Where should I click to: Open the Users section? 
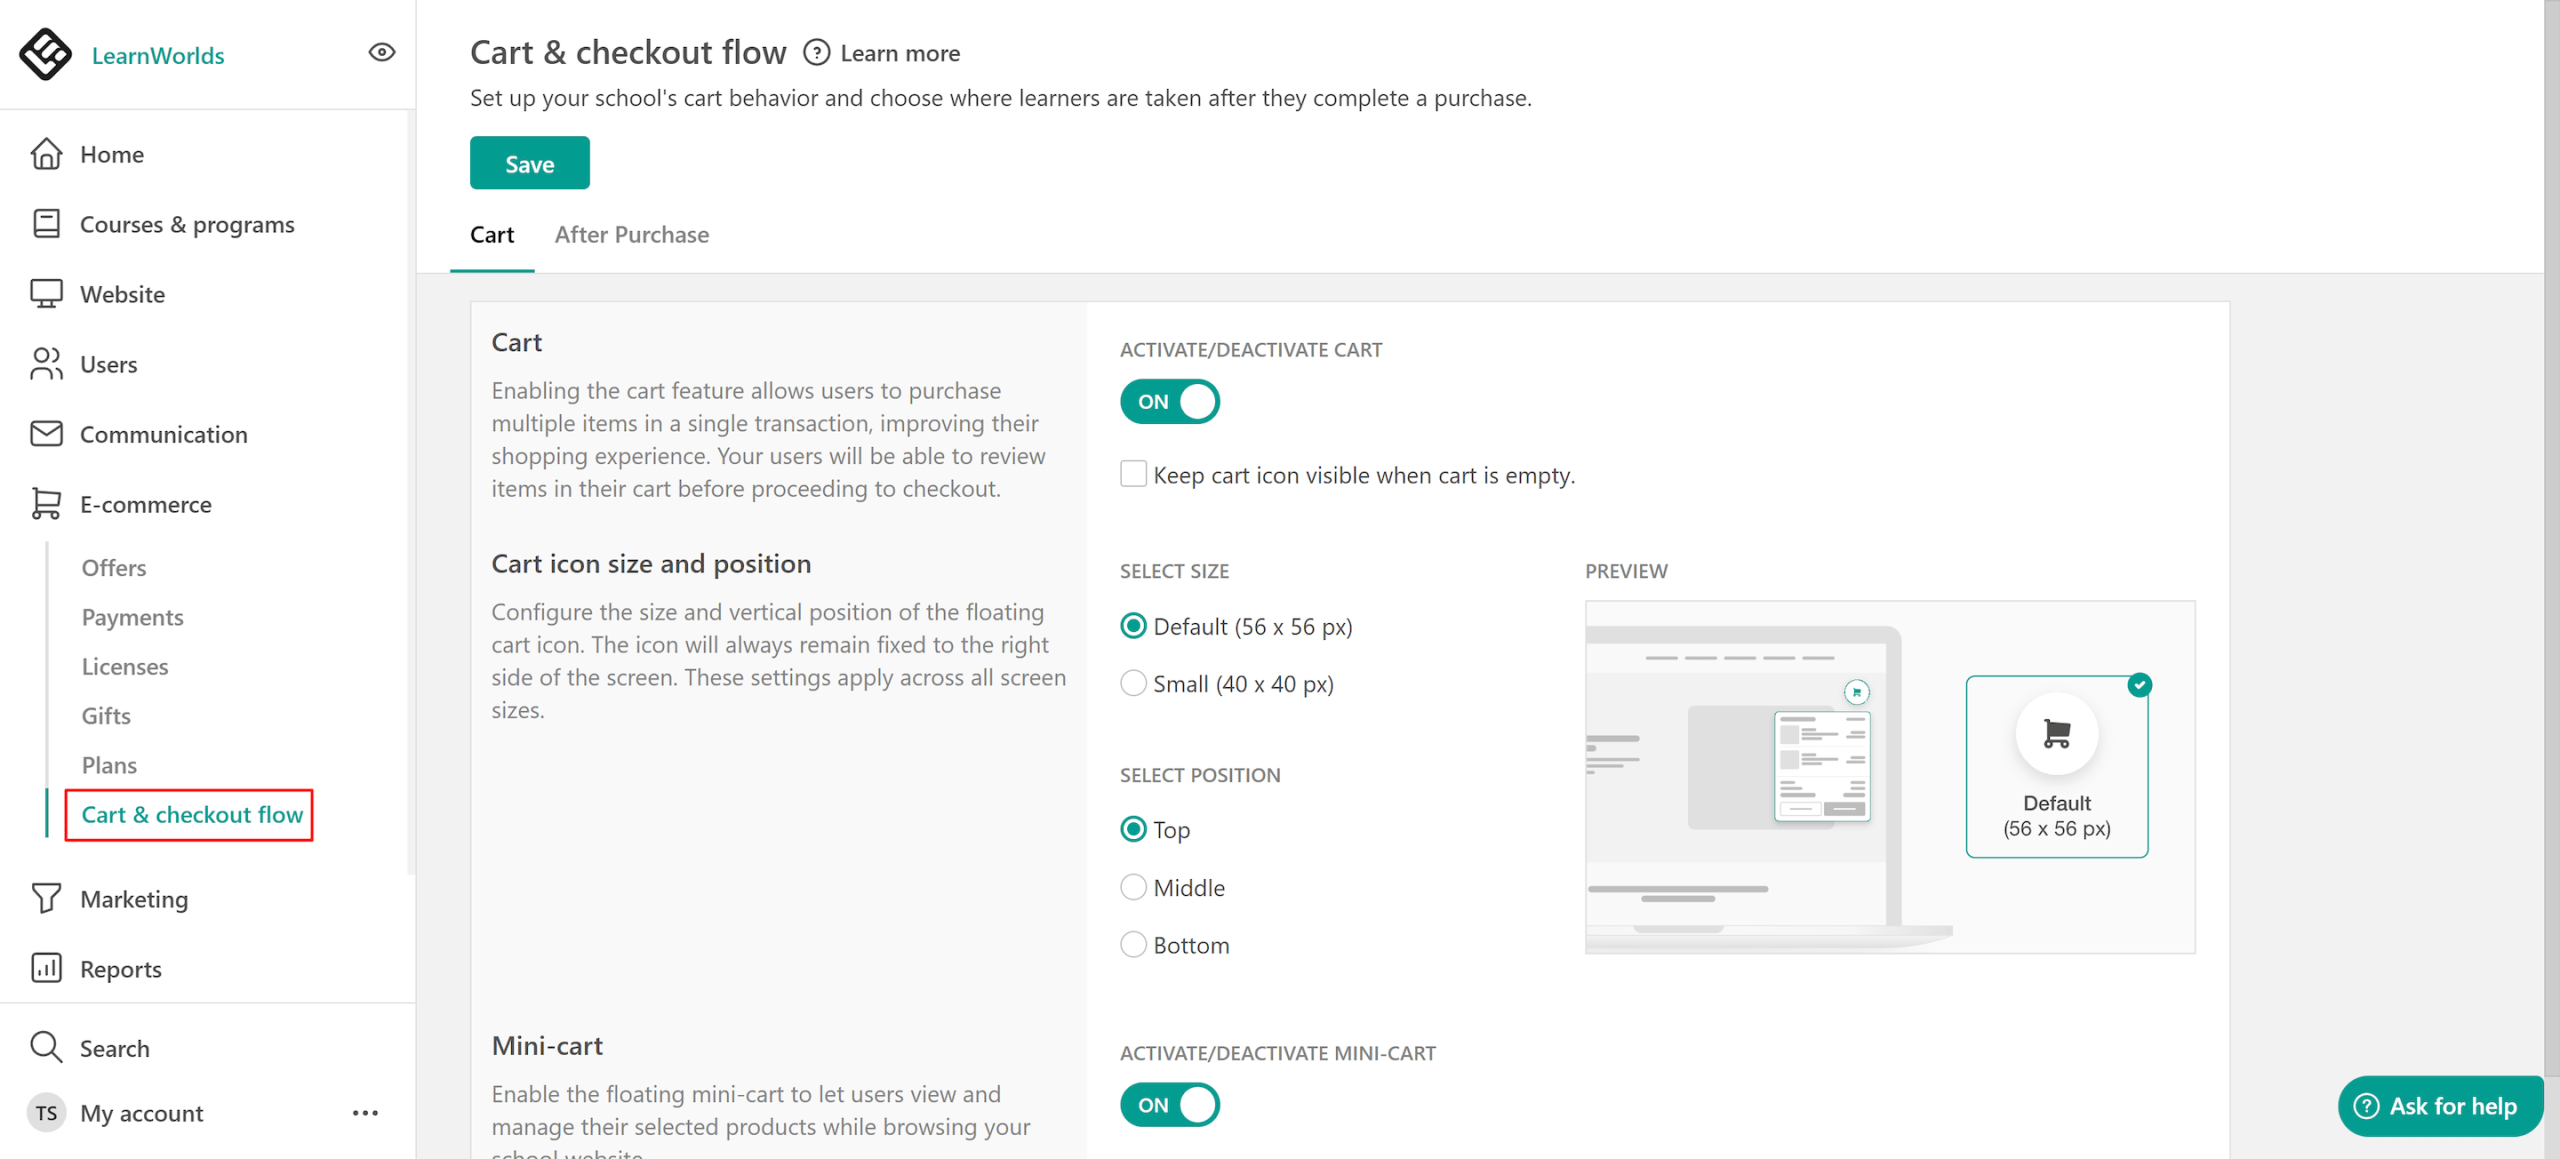click(108, 364)
